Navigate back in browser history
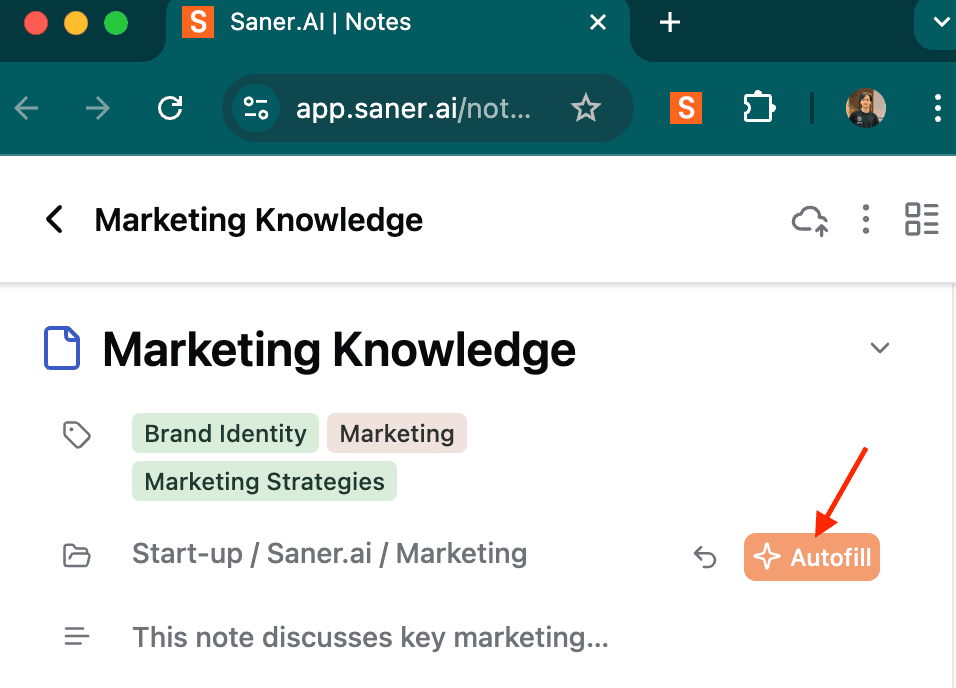Image resolution: width=956 pixels, height=688 pixels. 26,108
